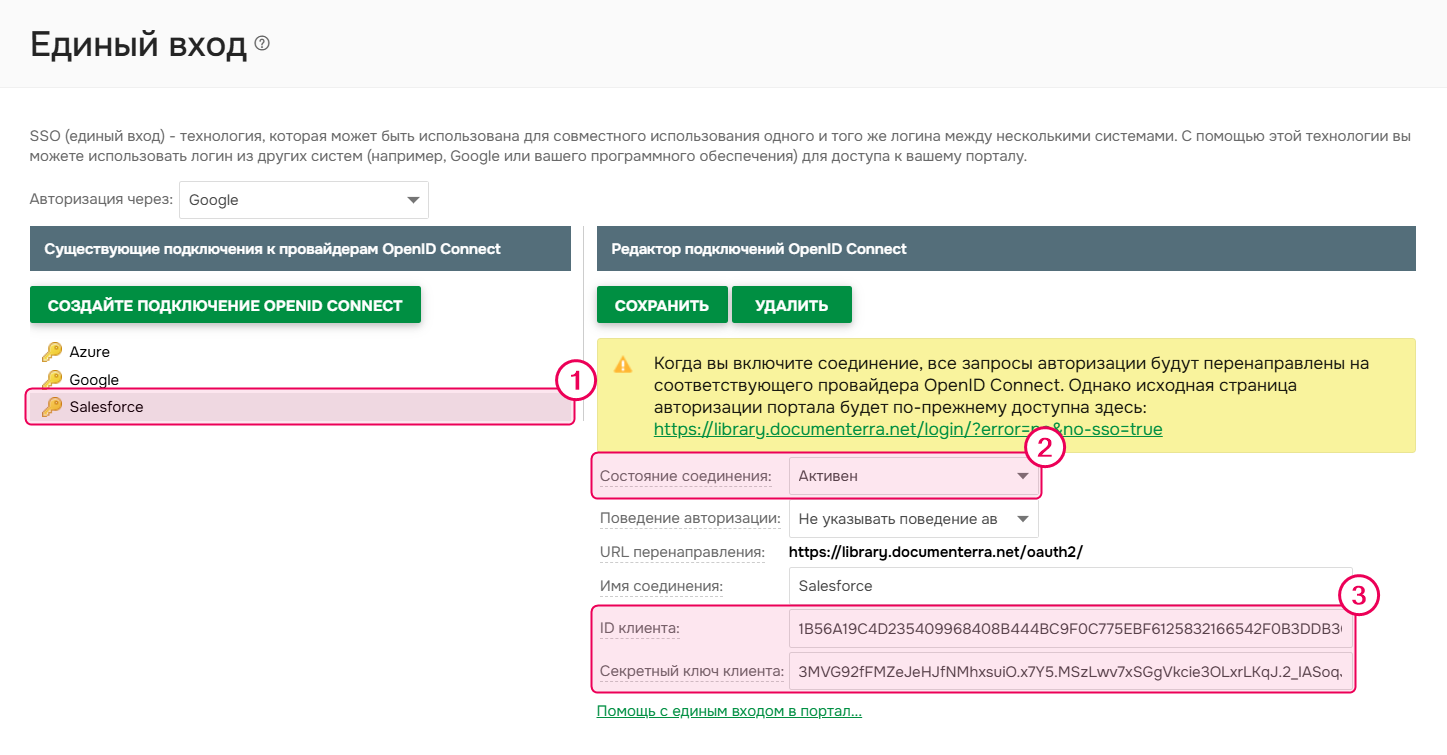
Task: Select the Google connection
Action: [96, 379]
